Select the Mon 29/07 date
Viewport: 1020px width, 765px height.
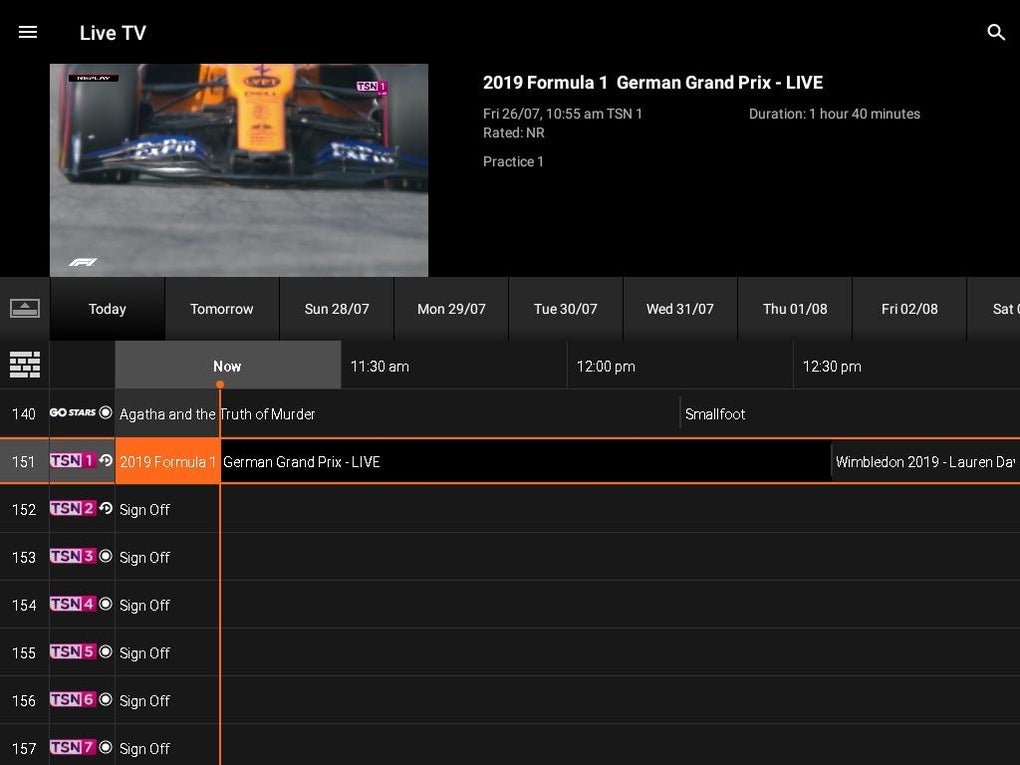451,308
